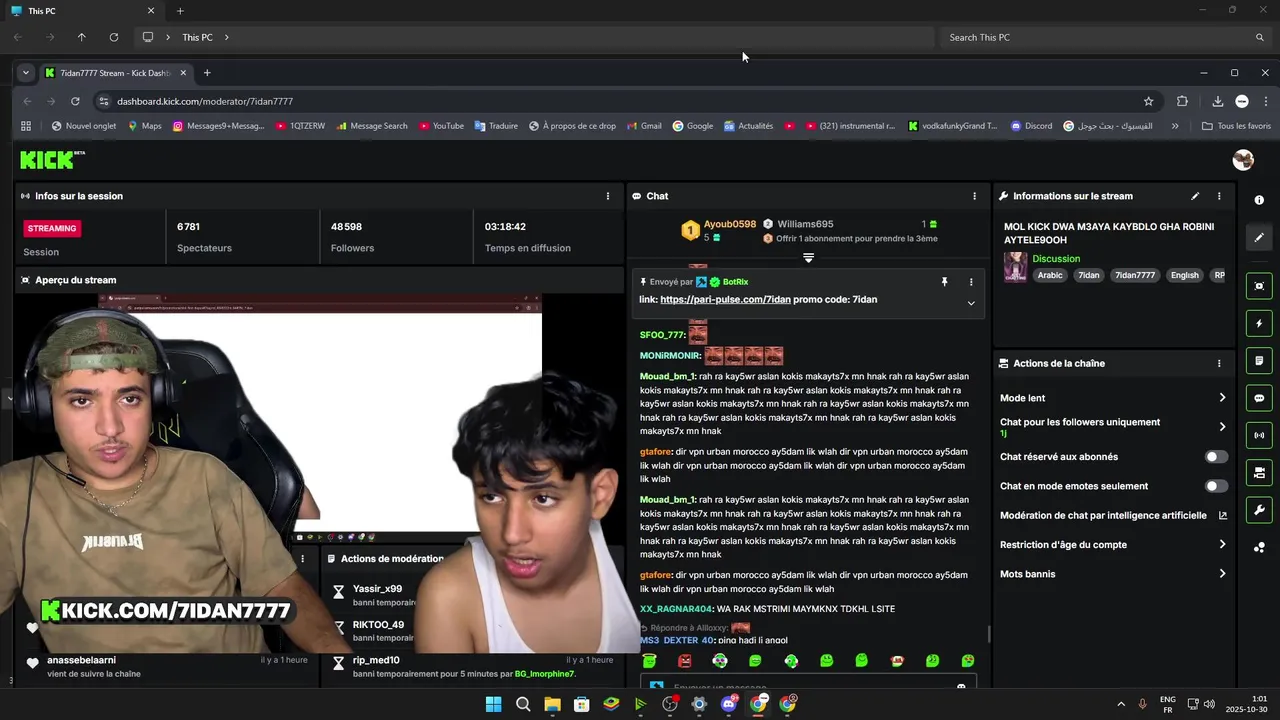Click the ENG FR language indicator

click(1167, 704)
